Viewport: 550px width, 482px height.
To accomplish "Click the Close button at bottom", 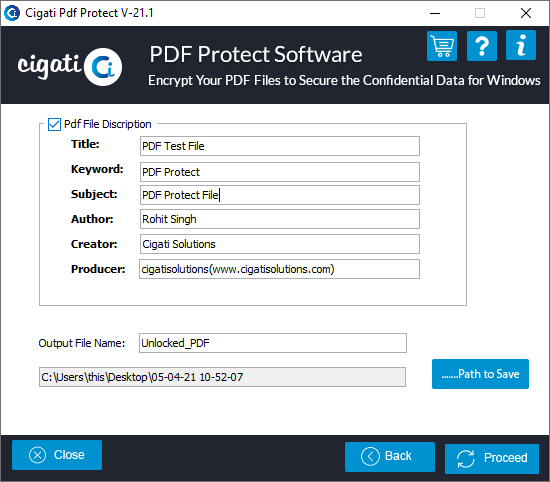I will [x=57, y=455].
